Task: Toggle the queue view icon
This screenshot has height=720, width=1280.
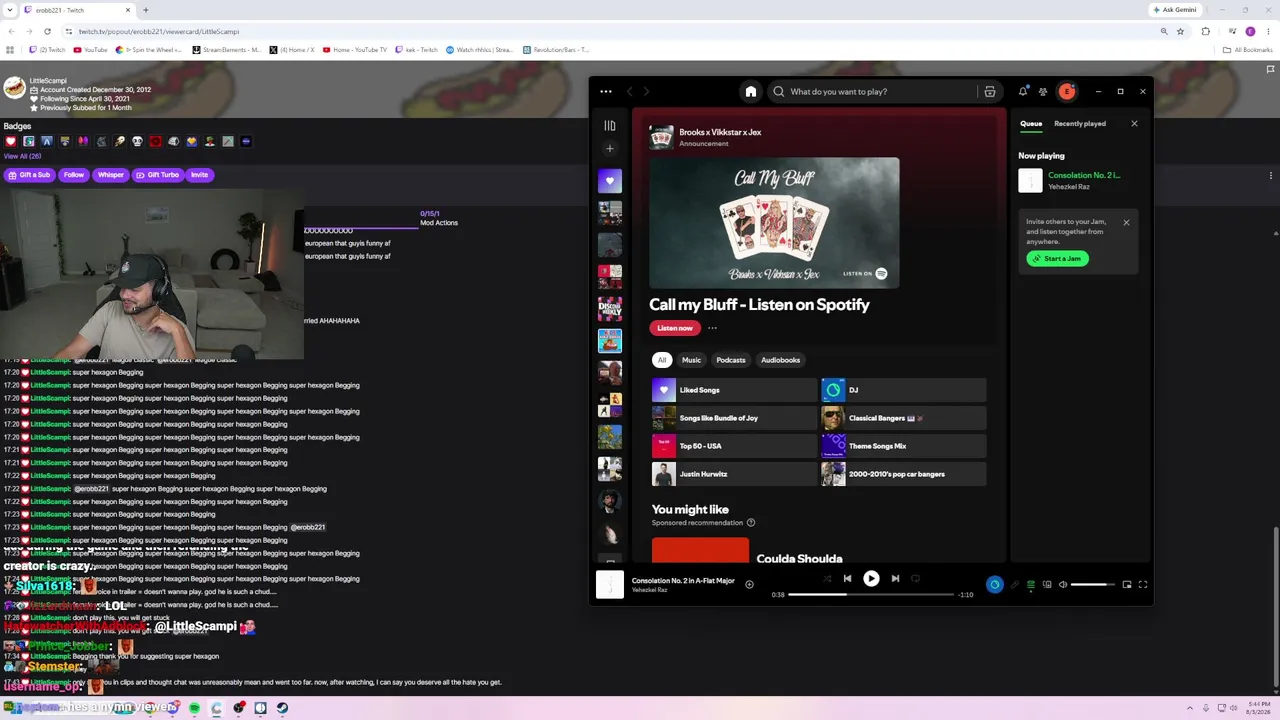Action: tap(1030, 584)
